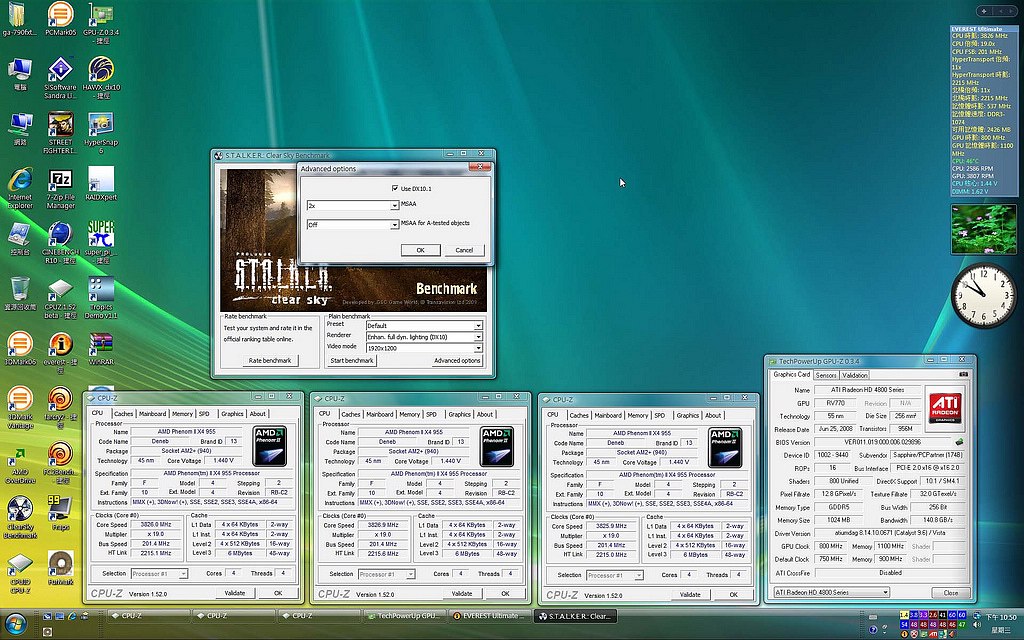This screenshot has height=640, width=1024.
Task: Select the 3DMark Vantage desktop icon
Action: tap(20, 408)
